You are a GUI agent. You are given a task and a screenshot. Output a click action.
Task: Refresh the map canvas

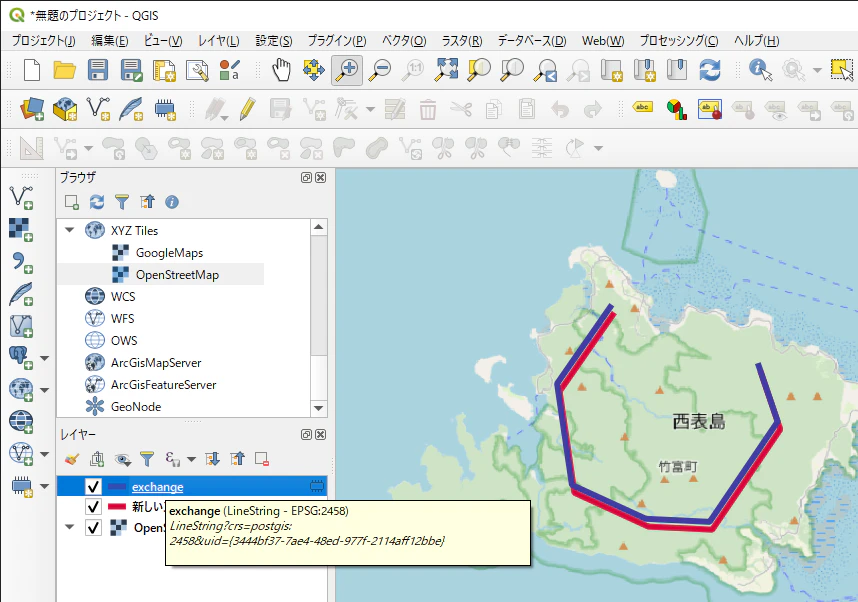tap(710, 71)
